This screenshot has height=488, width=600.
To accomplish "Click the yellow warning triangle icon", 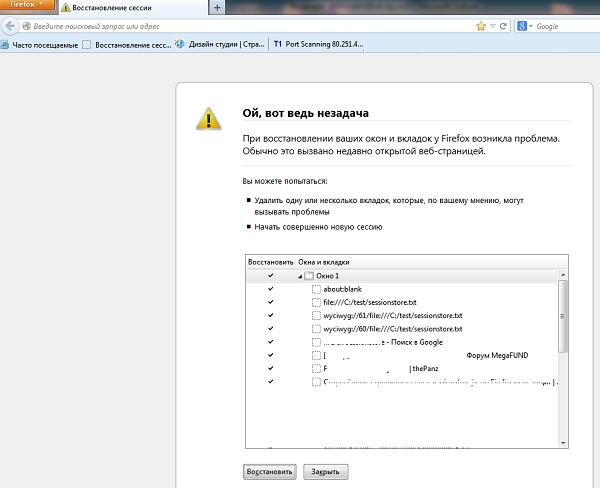I will [x=209, y=119].
